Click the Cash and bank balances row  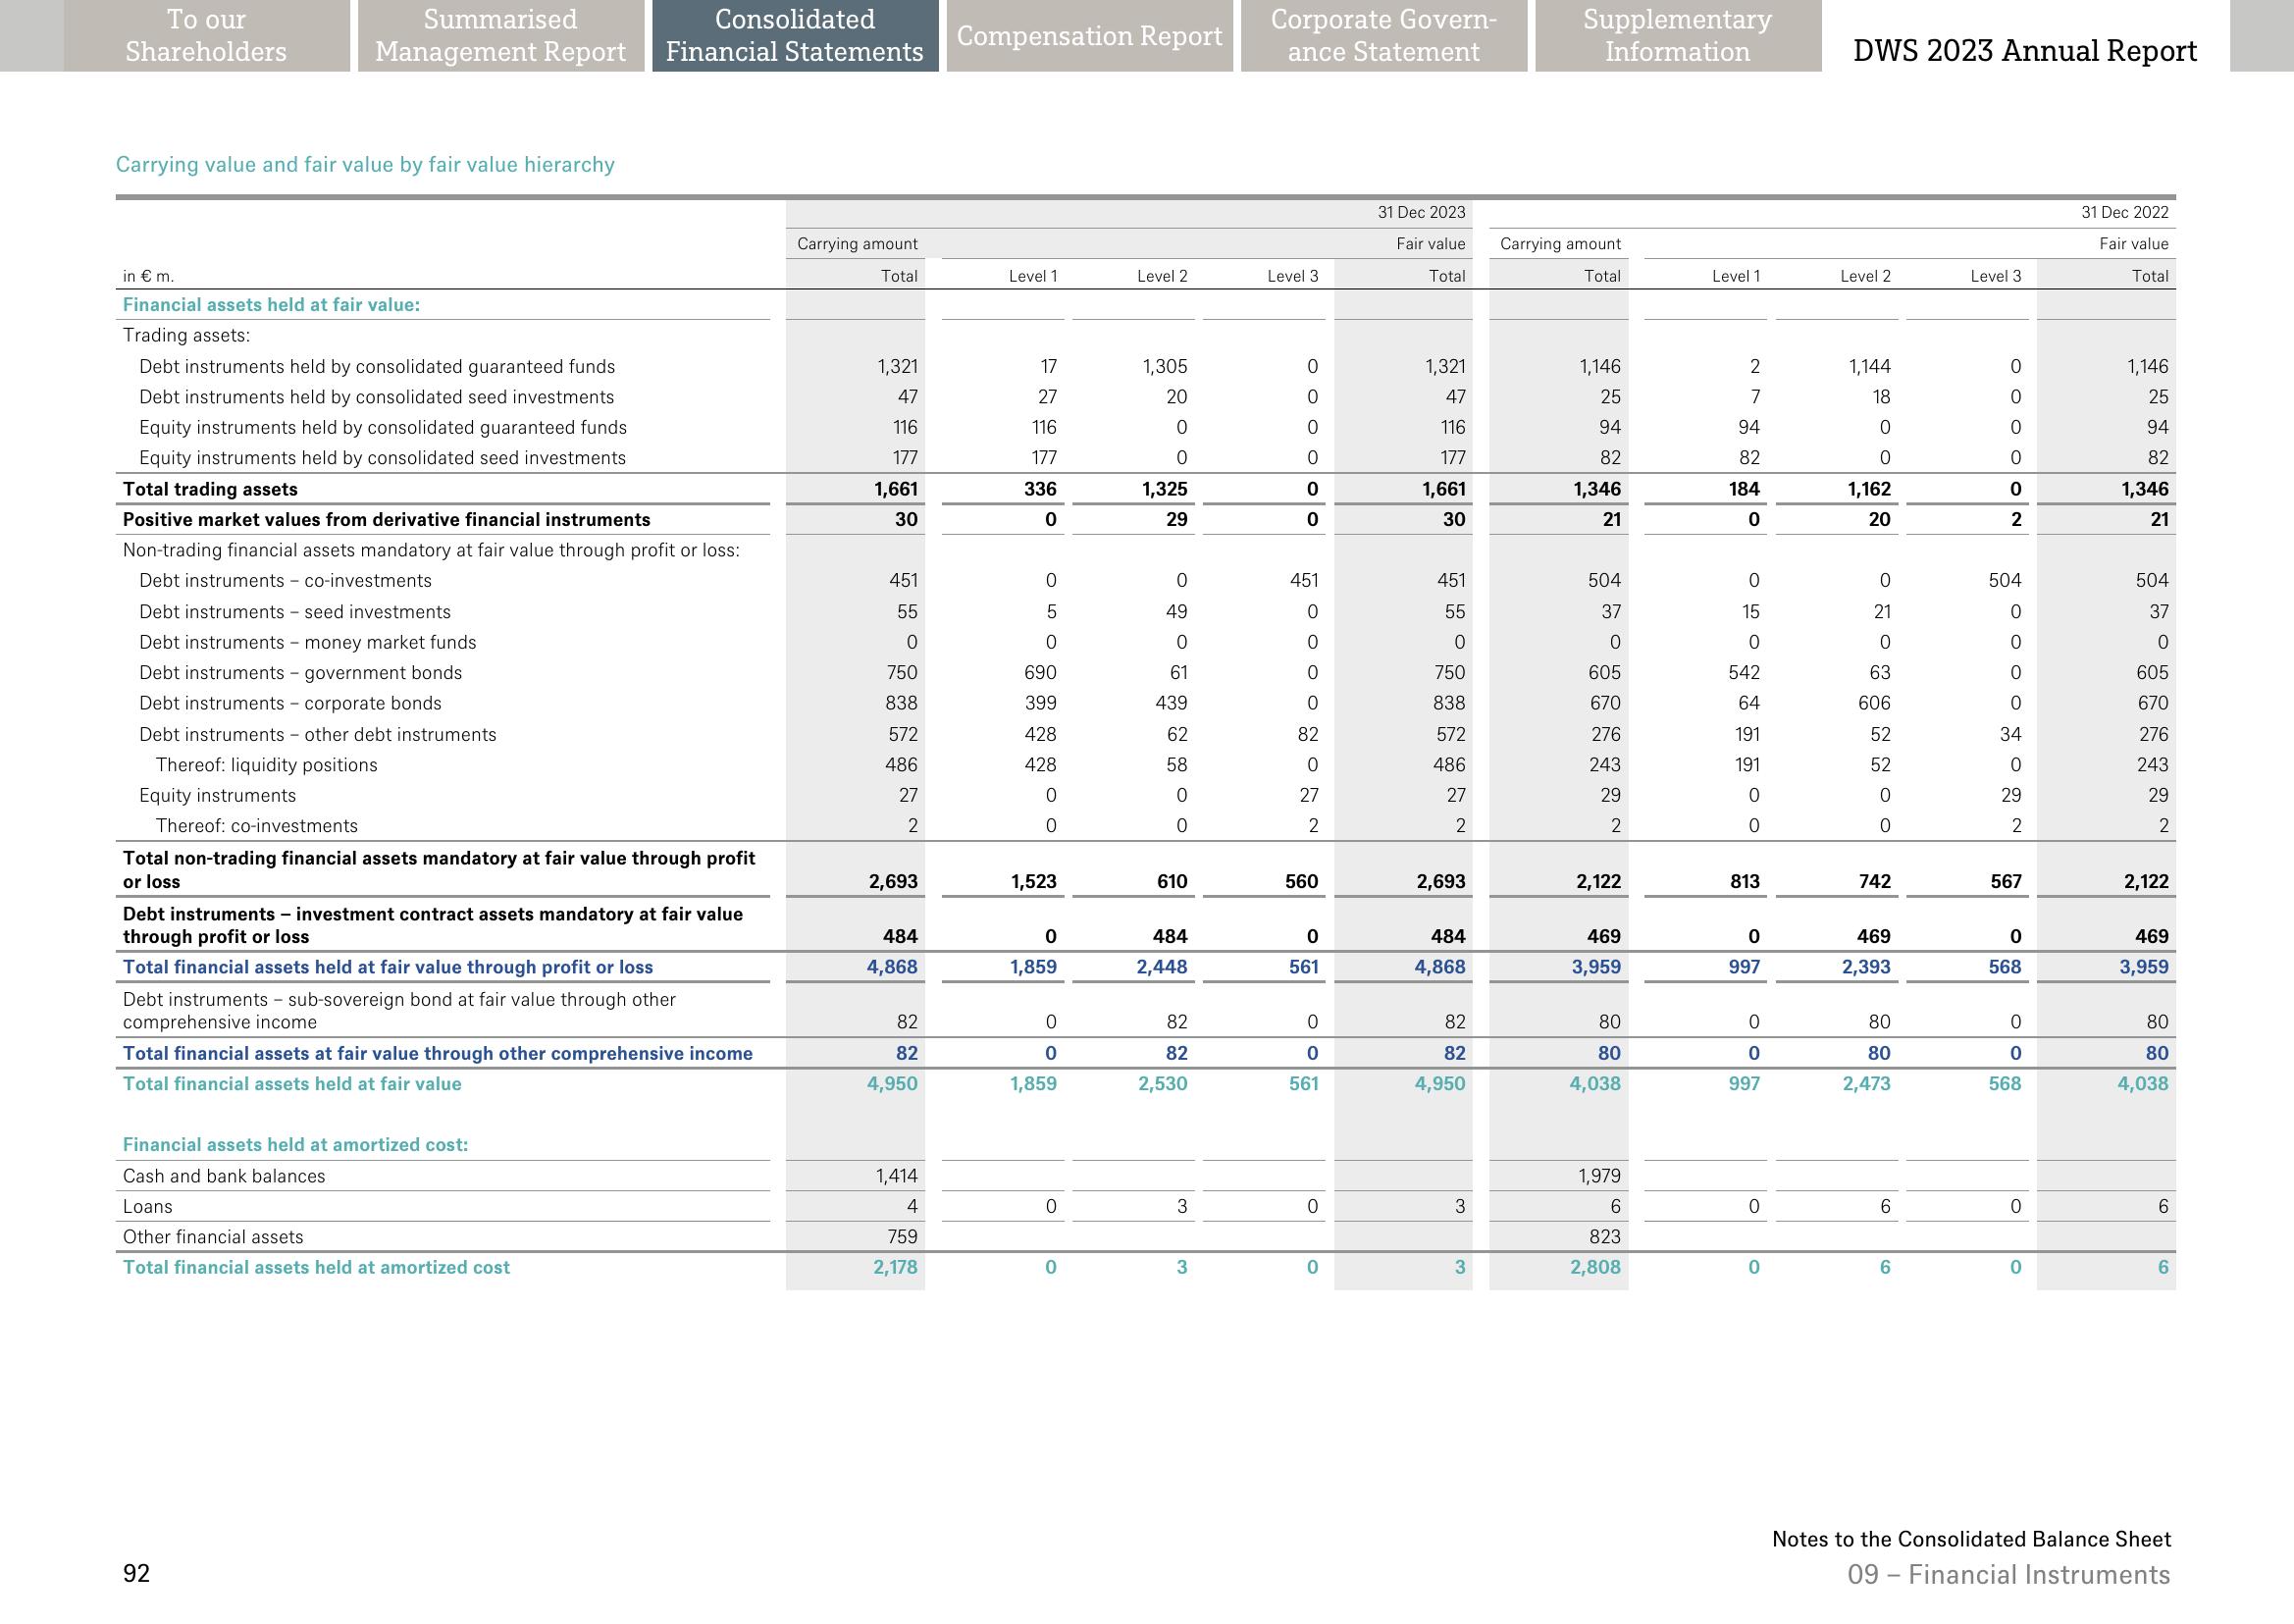(x=224, y=1176)
